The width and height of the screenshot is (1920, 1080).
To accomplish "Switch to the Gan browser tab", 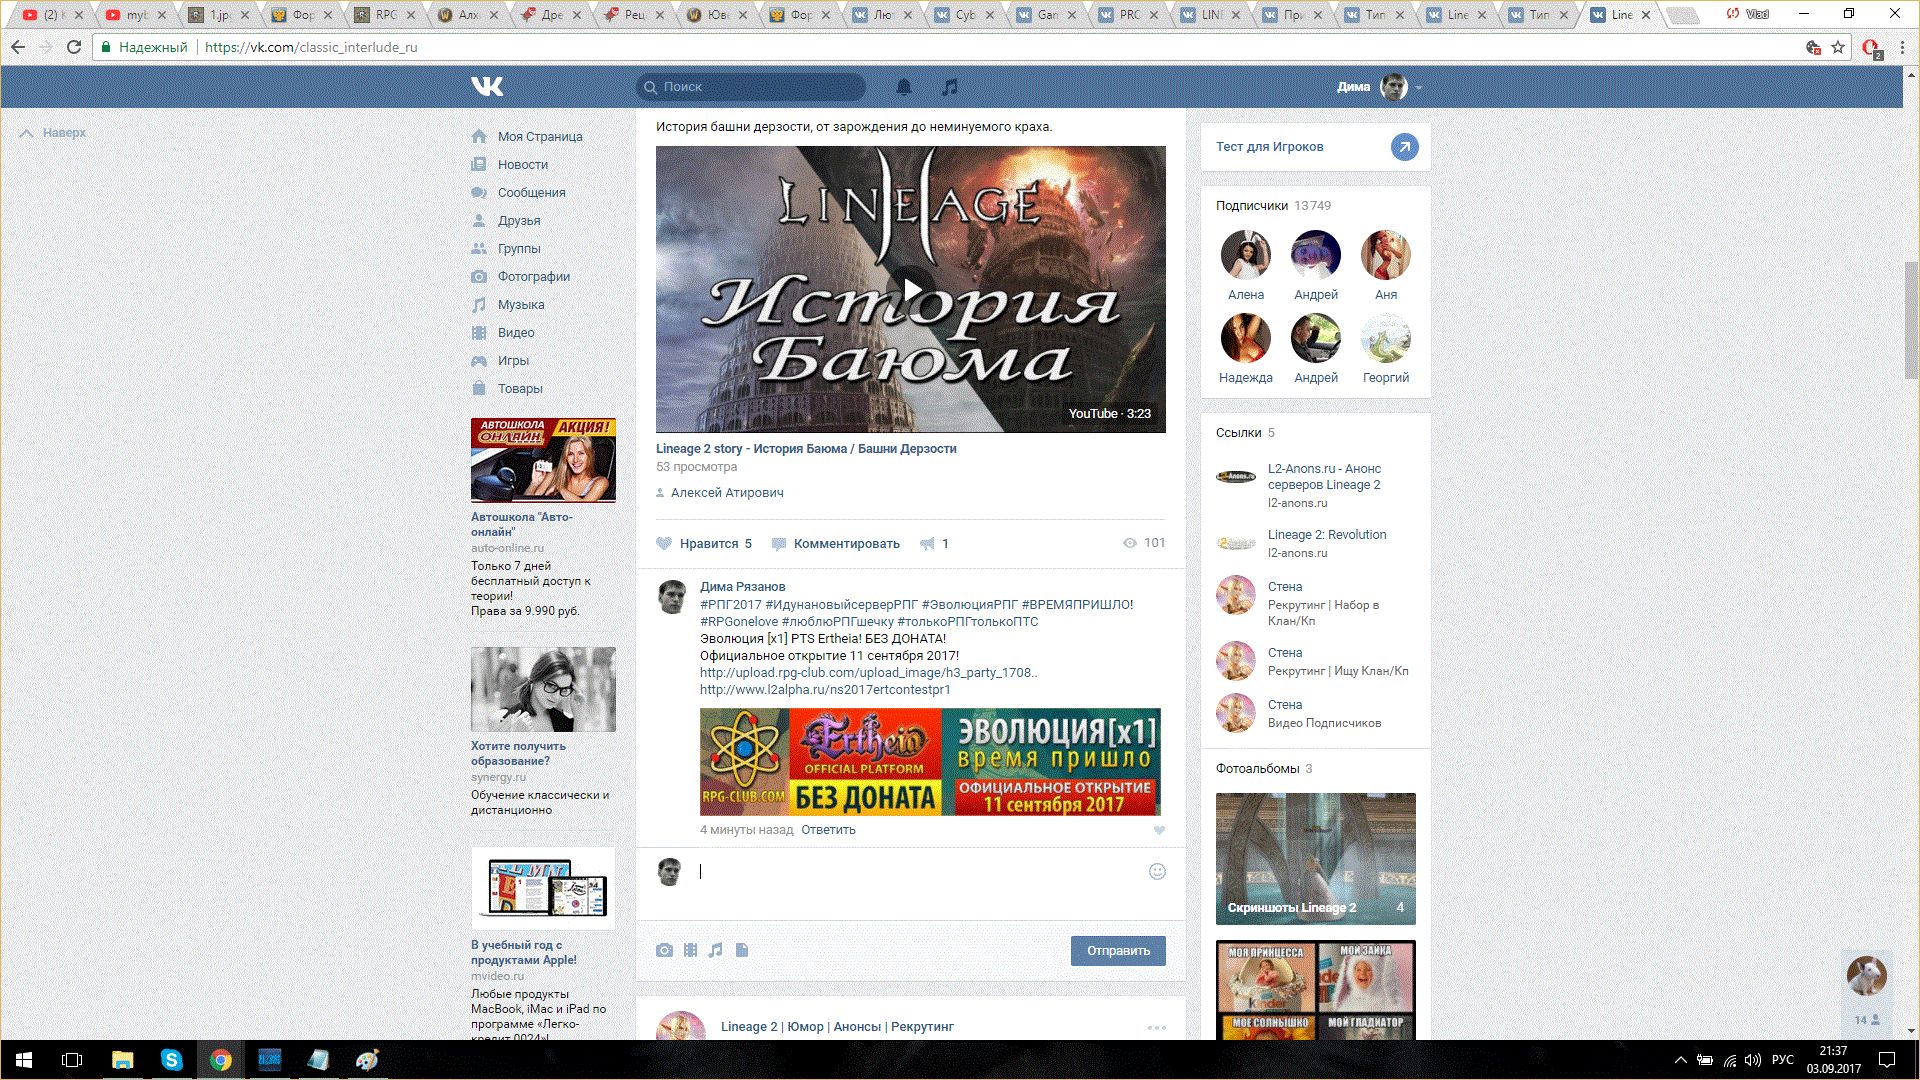I will pyautogui.click(x=1047, y=14).
